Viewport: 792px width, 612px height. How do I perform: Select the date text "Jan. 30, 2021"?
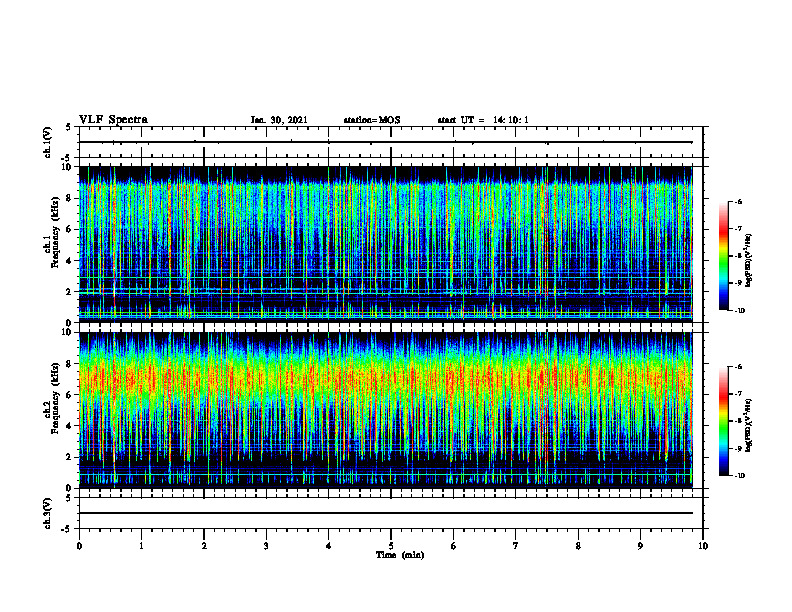[279, 120]
